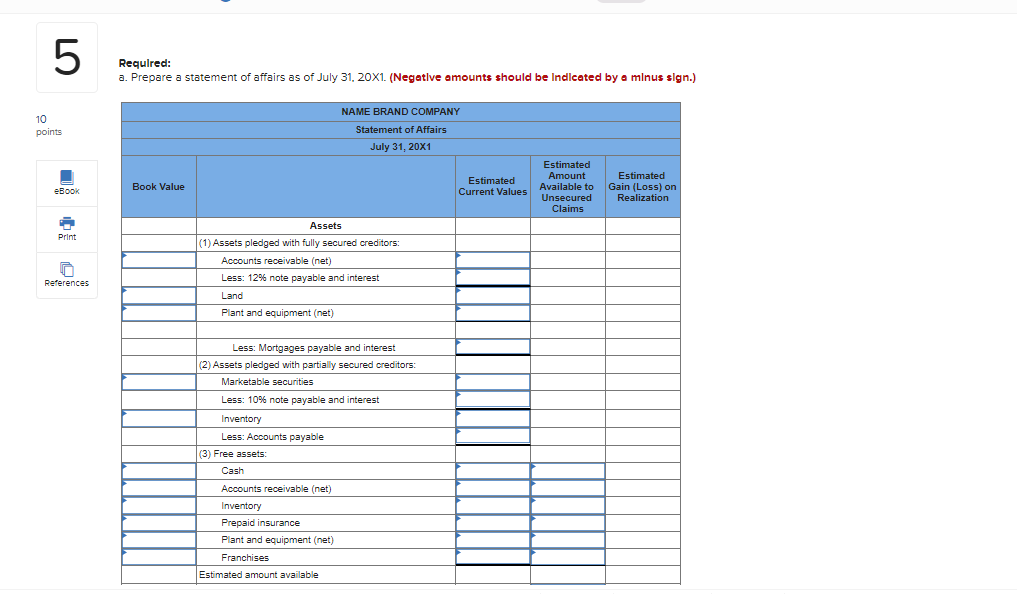The image size is (1017, 594).
Task: Click unsecured claims field for free Inventory
Action: [568, 506]
